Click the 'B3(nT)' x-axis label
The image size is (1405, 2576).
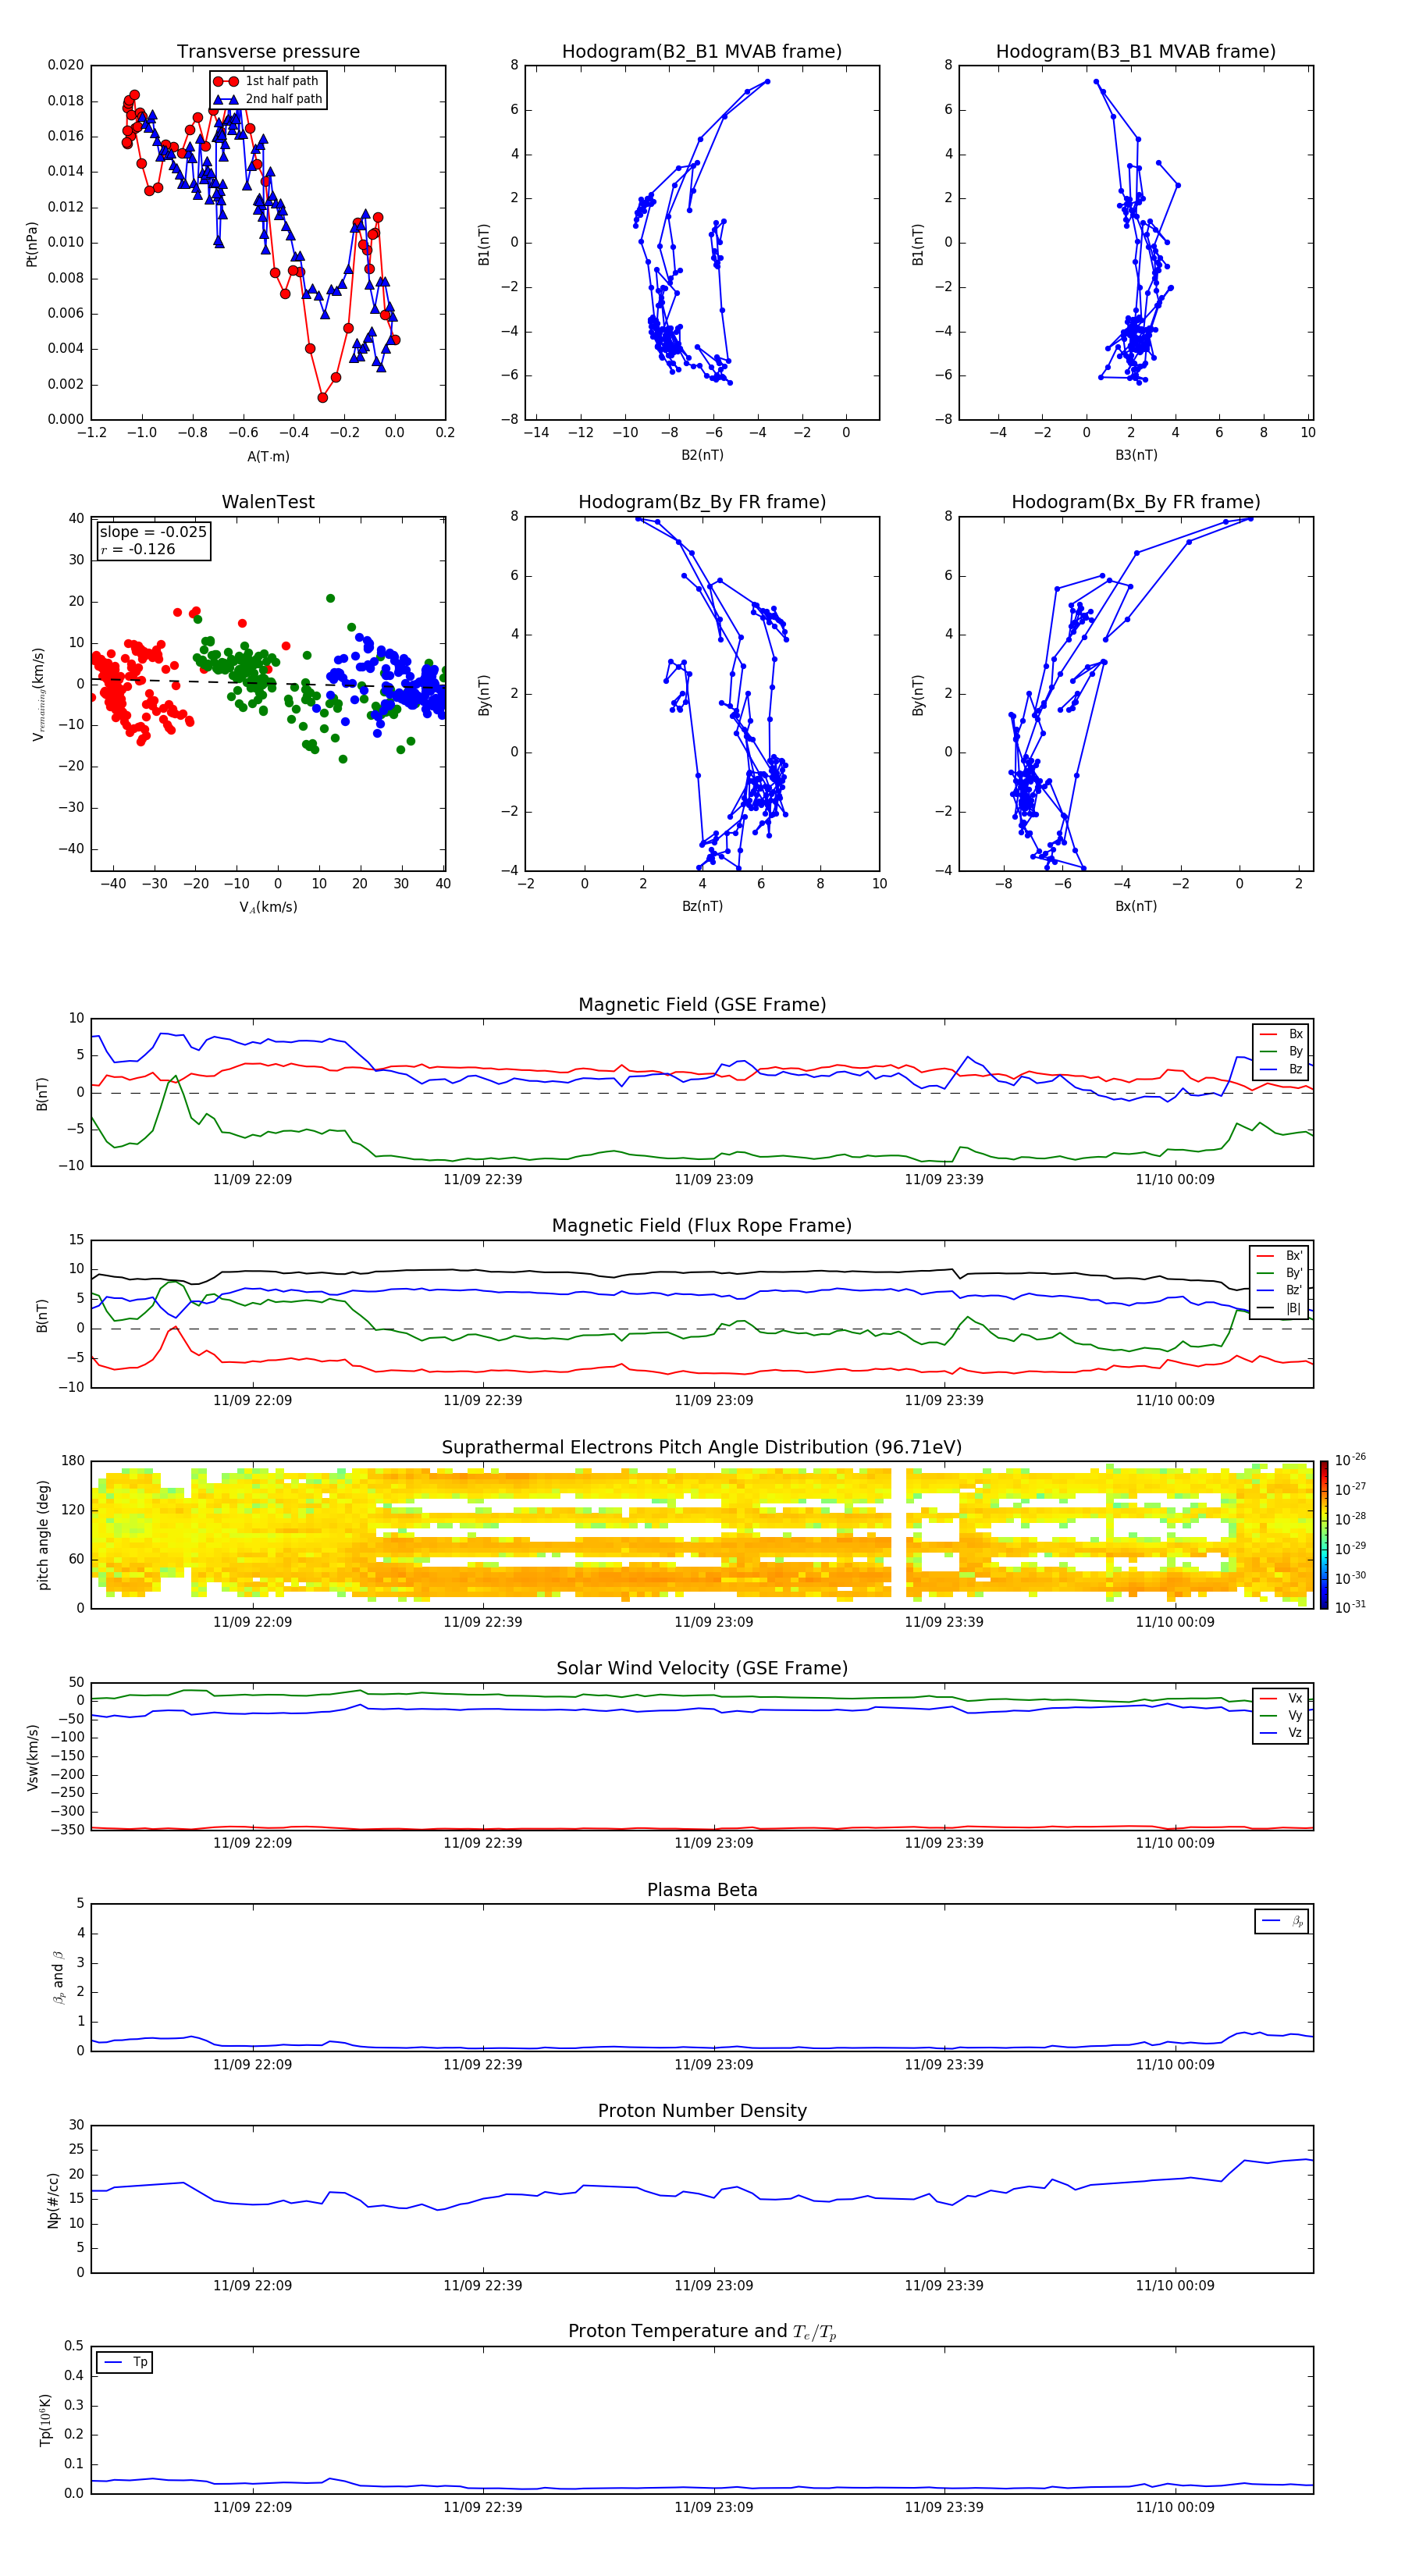[x=1136, y=455]
